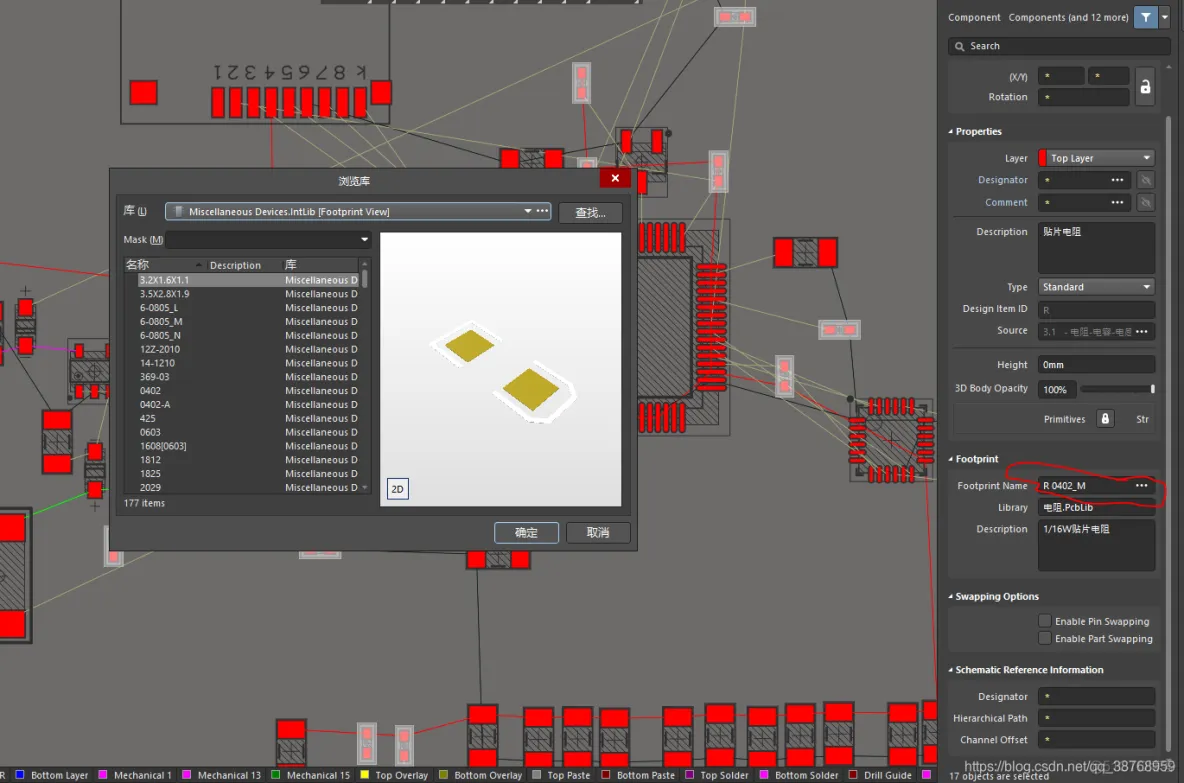
Task: Confirm with the 确定 button
Action: pyautogui.click(x=526, y=533)
